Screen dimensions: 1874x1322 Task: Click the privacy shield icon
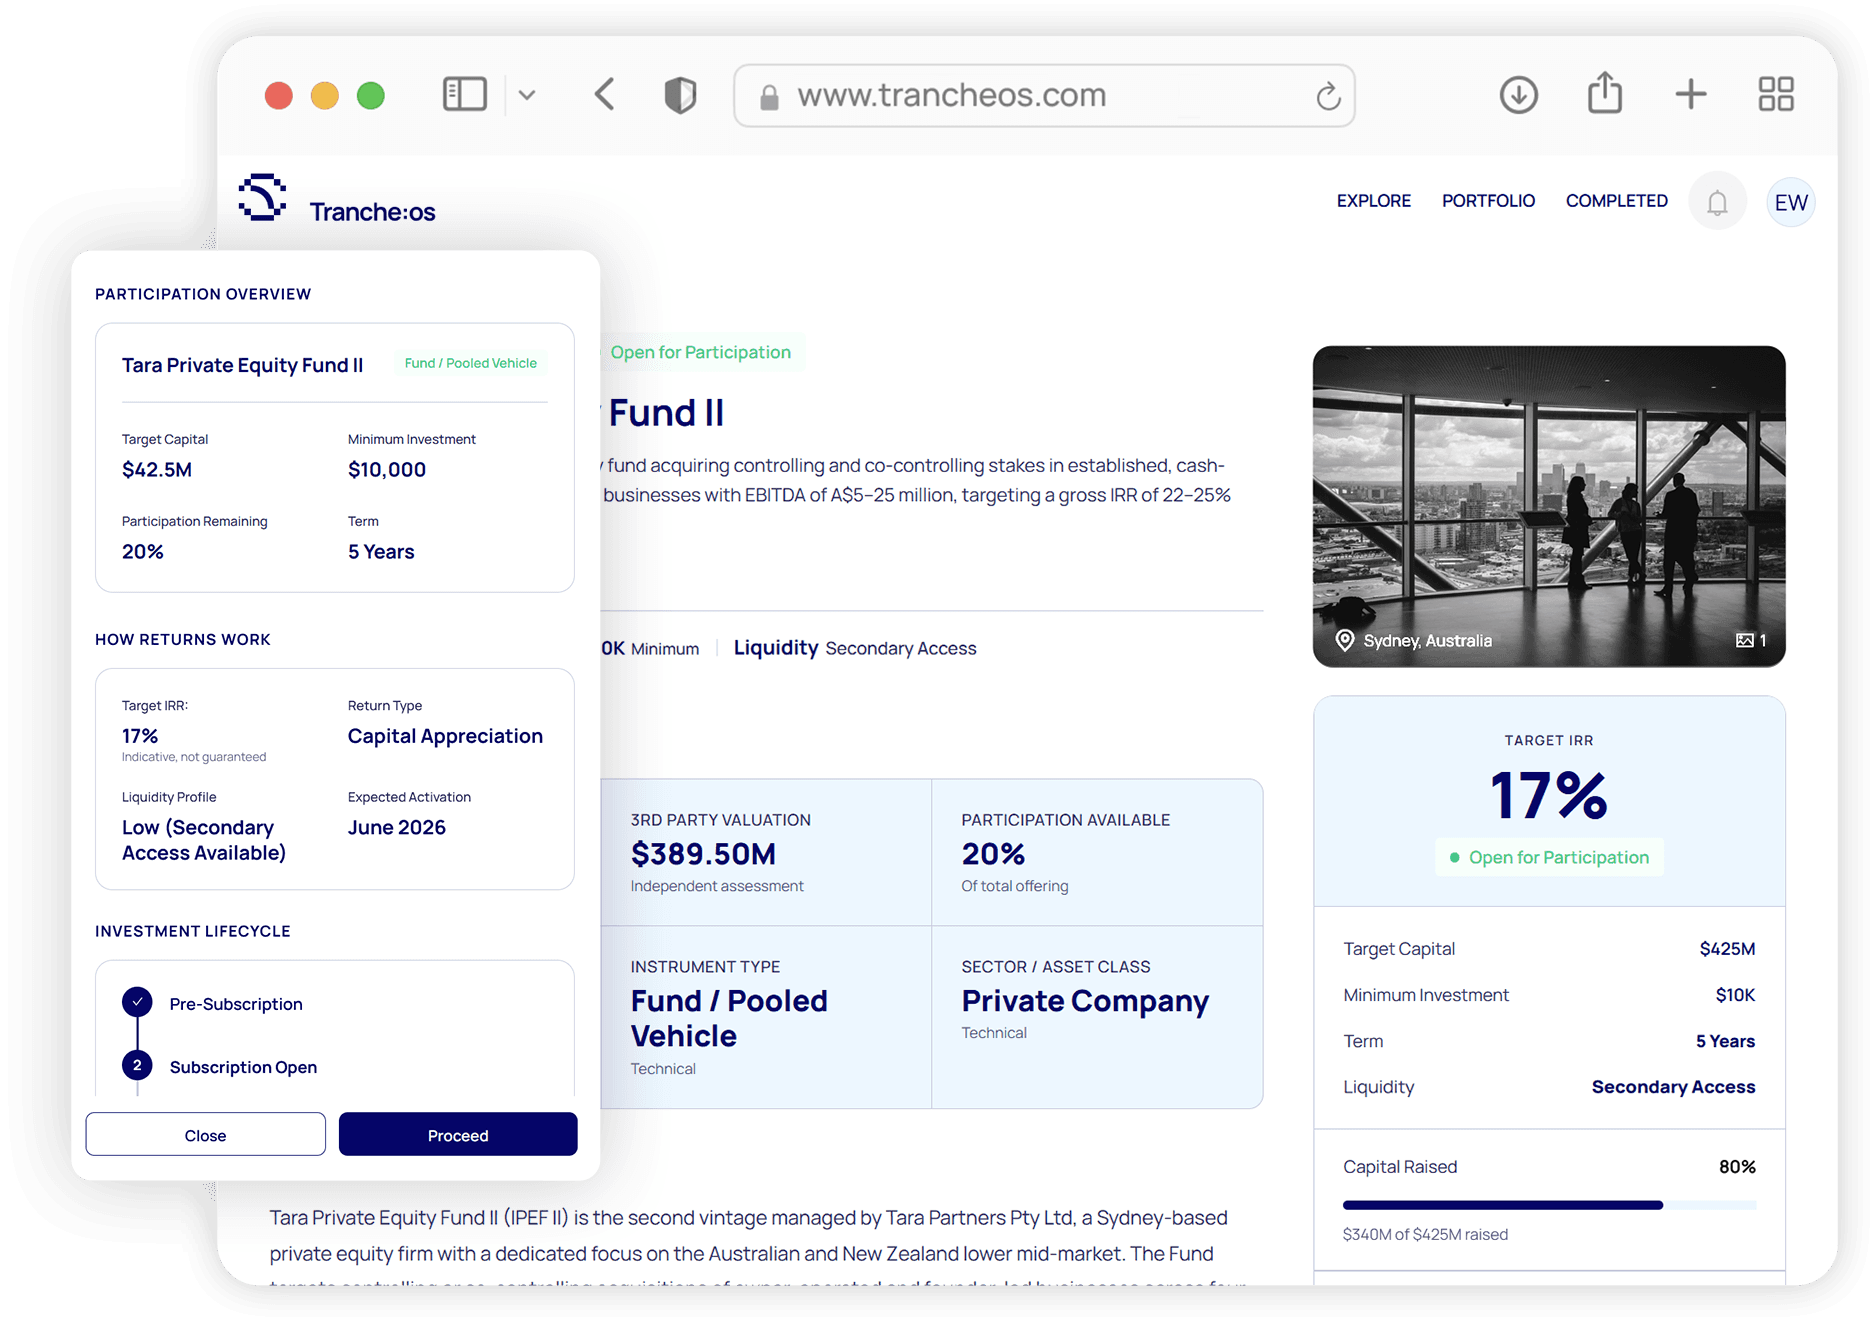[x=680, y=95]
